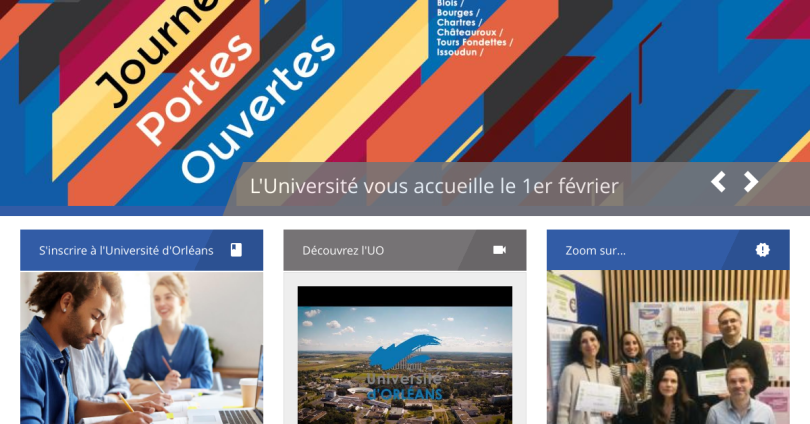The height and width of the screenshot is (424, 810).
Task: Click the Bourges campus name in the banner
Action: tap(455, 13)
